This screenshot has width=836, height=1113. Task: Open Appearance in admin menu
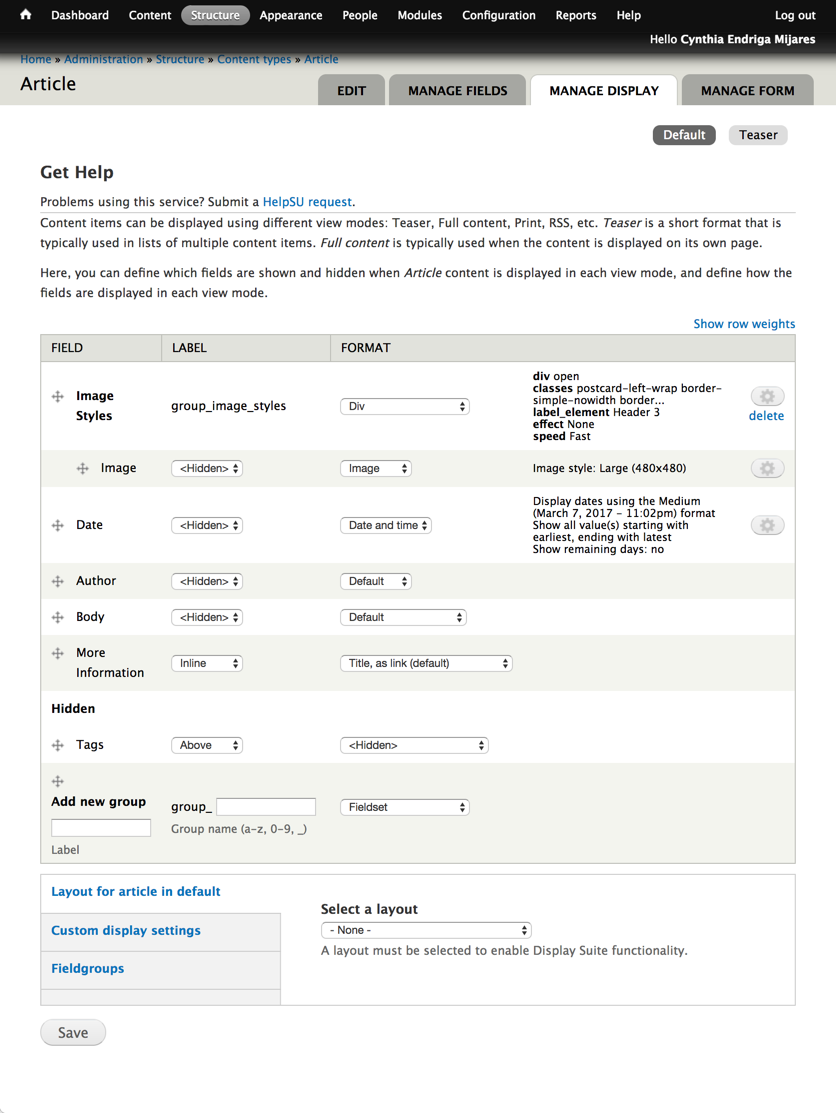pyautogui.click(x=291, y=15)
